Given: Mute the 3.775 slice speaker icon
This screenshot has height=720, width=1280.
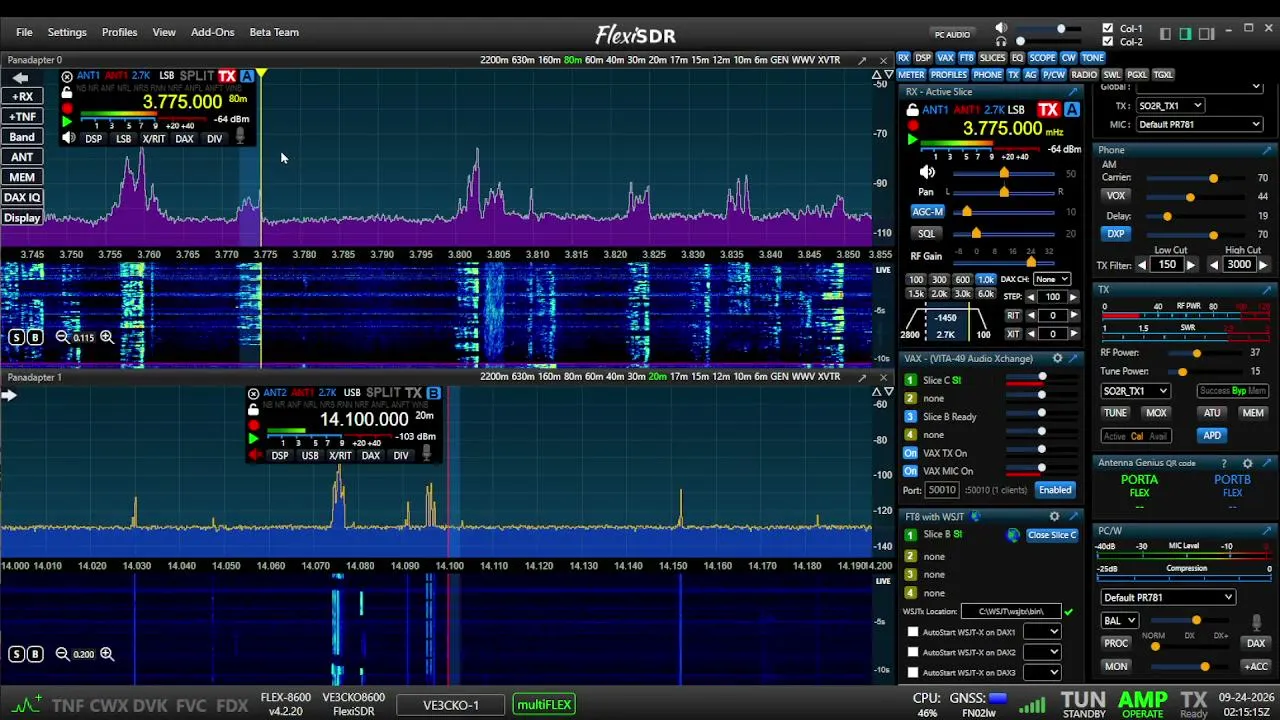Looking at the screenshot, I should click(68, 139).
